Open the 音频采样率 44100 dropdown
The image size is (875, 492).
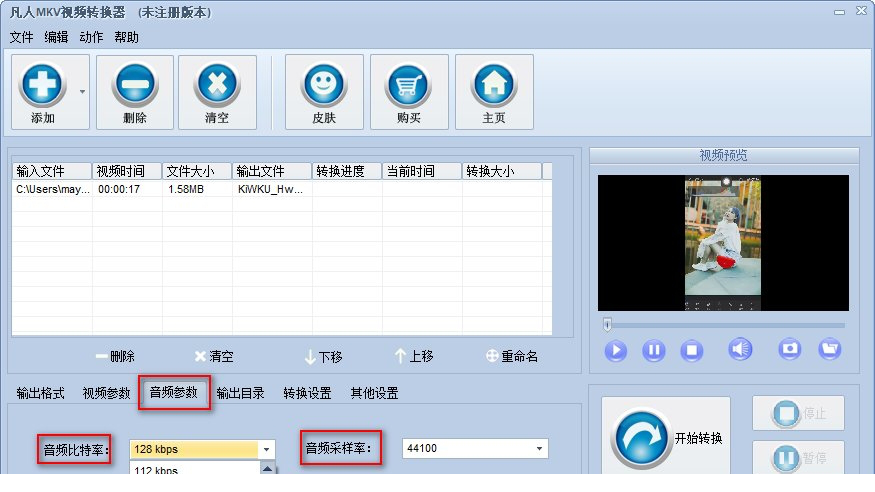tap(475, 448)
